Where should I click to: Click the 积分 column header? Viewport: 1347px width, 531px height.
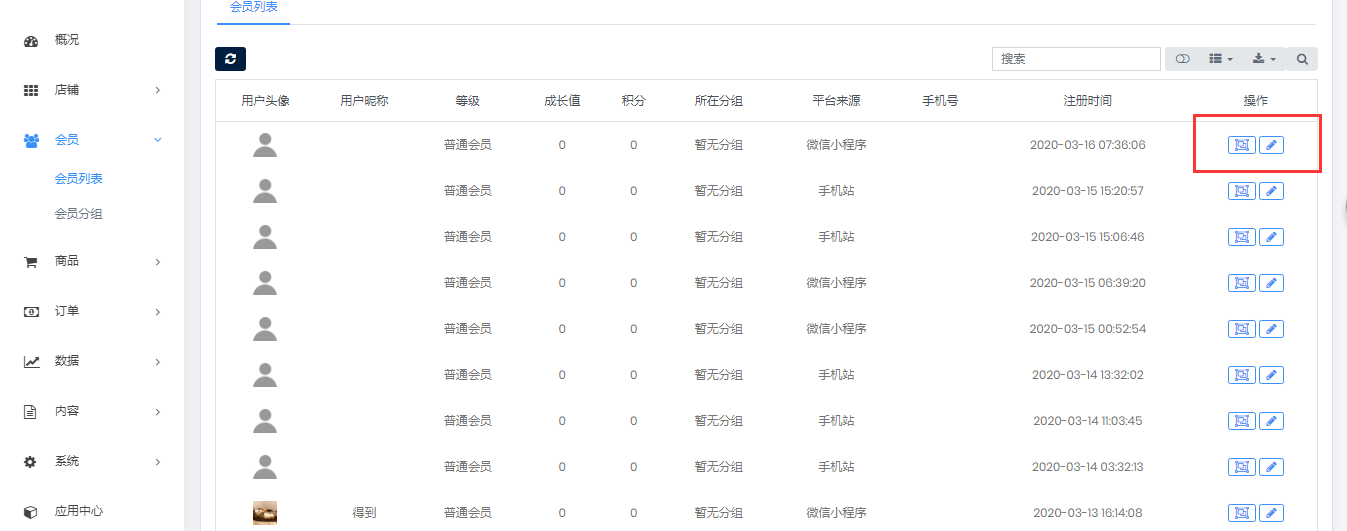(x=633, y=101)
